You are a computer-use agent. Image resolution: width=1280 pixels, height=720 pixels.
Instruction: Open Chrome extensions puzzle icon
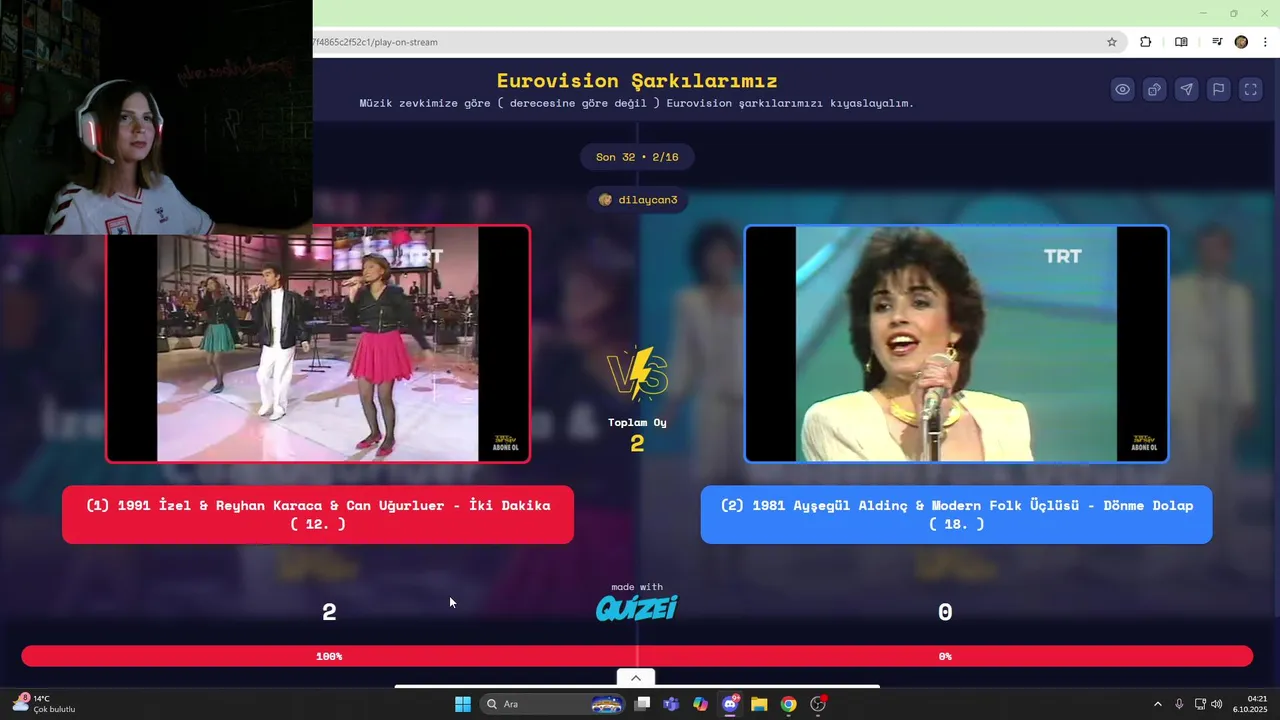coord(1146,42)
